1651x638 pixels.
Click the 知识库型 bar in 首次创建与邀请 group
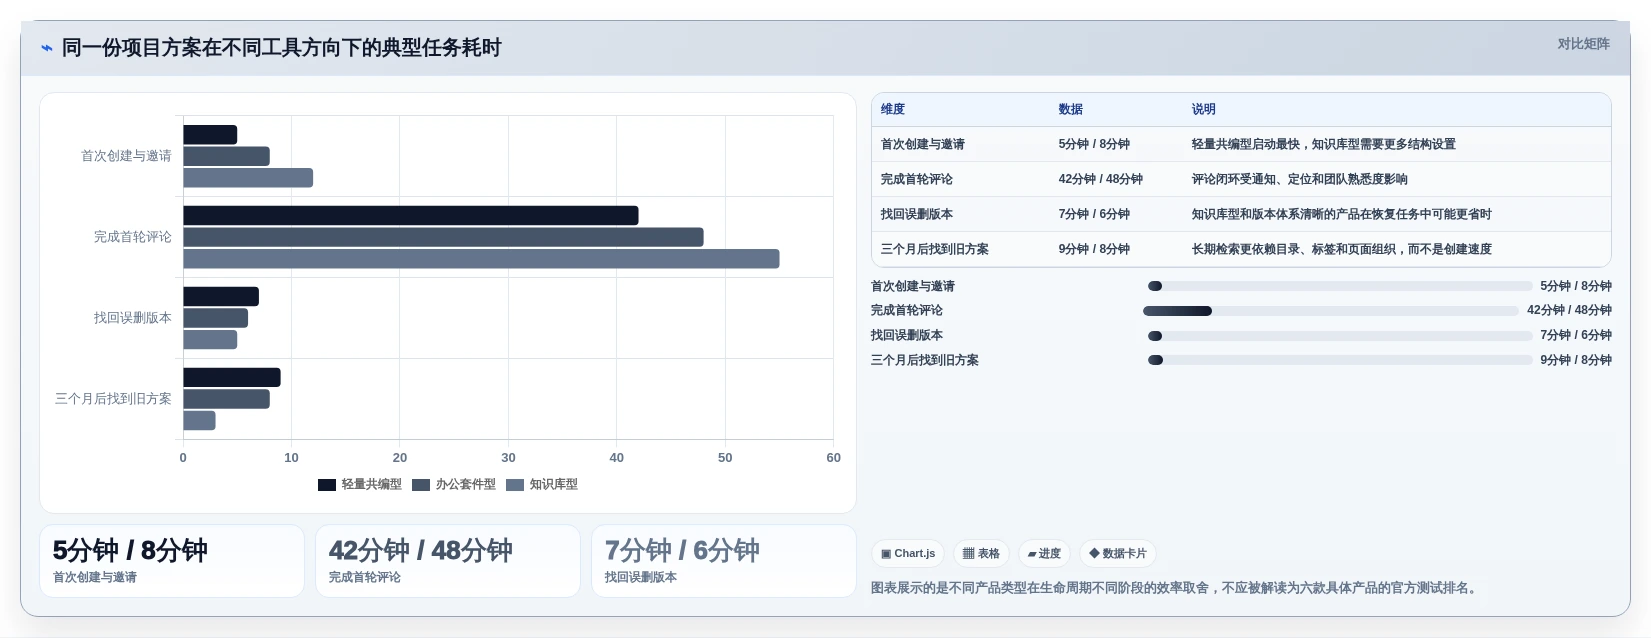(248, 178)
